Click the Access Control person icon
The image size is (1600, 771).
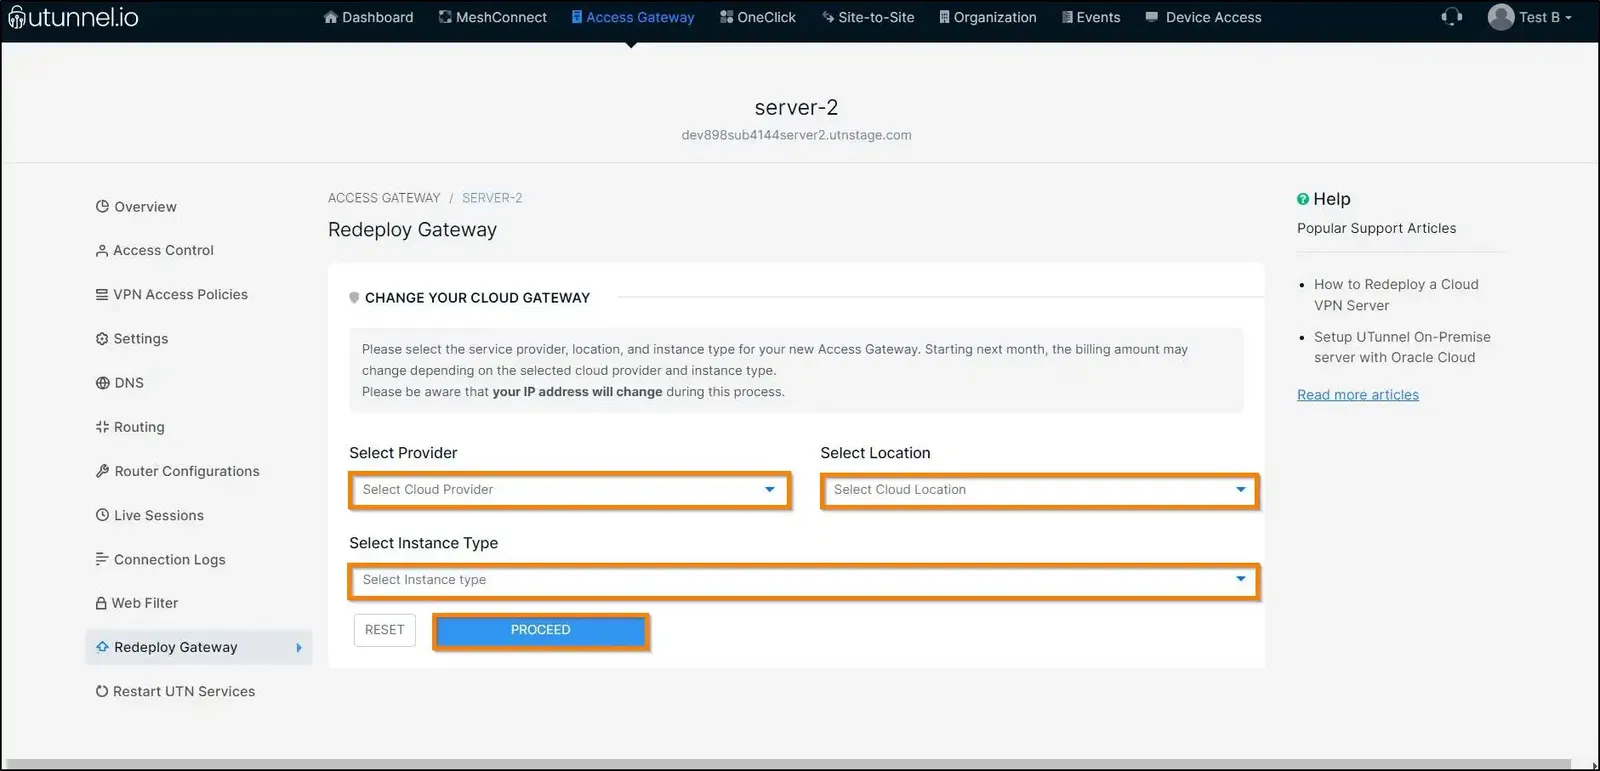tap(102, 251)
